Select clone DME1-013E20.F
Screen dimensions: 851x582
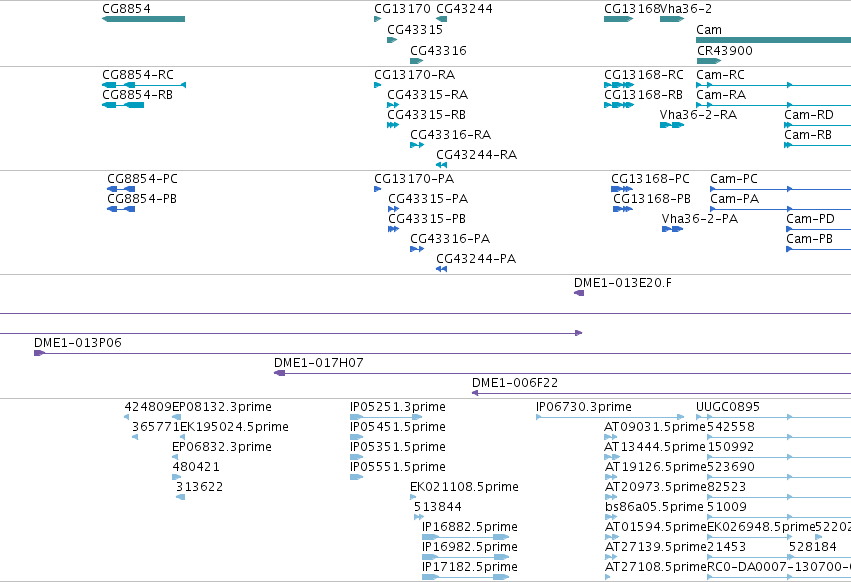(x=623, y=283)
